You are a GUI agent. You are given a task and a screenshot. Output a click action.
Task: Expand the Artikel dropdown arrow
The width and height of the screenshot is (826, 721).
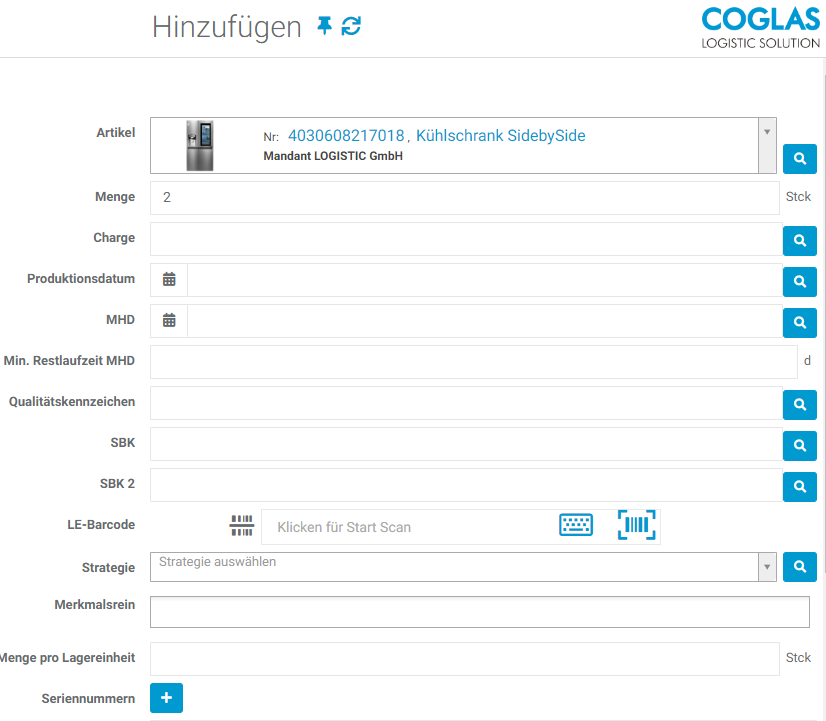click(767, 133)
